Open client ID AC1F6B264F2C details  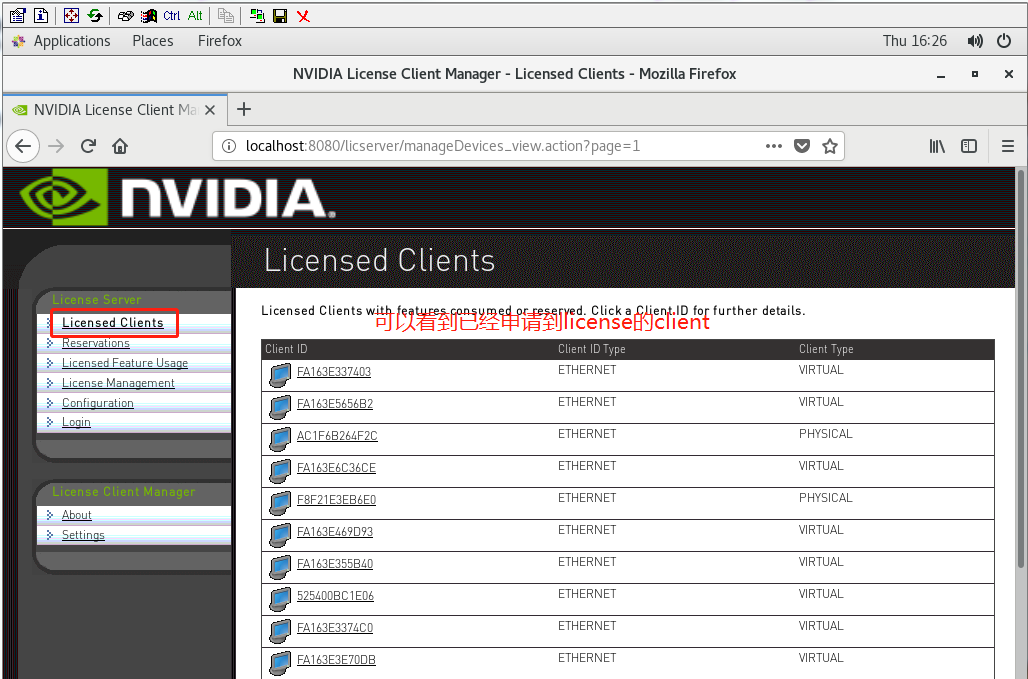coord(337,436)
